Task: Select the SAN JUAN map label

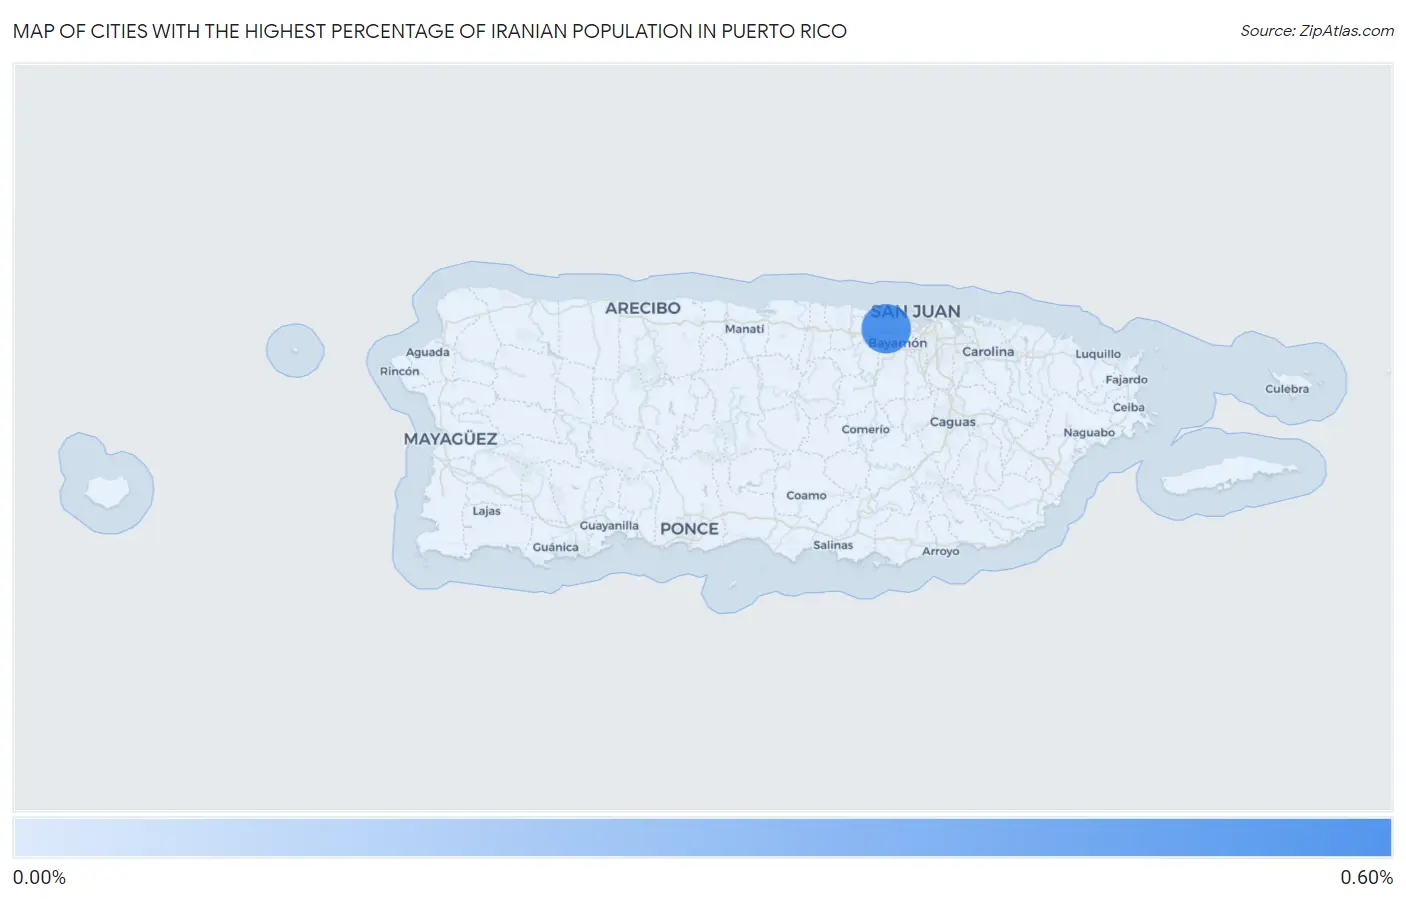Action: [915, 311]
